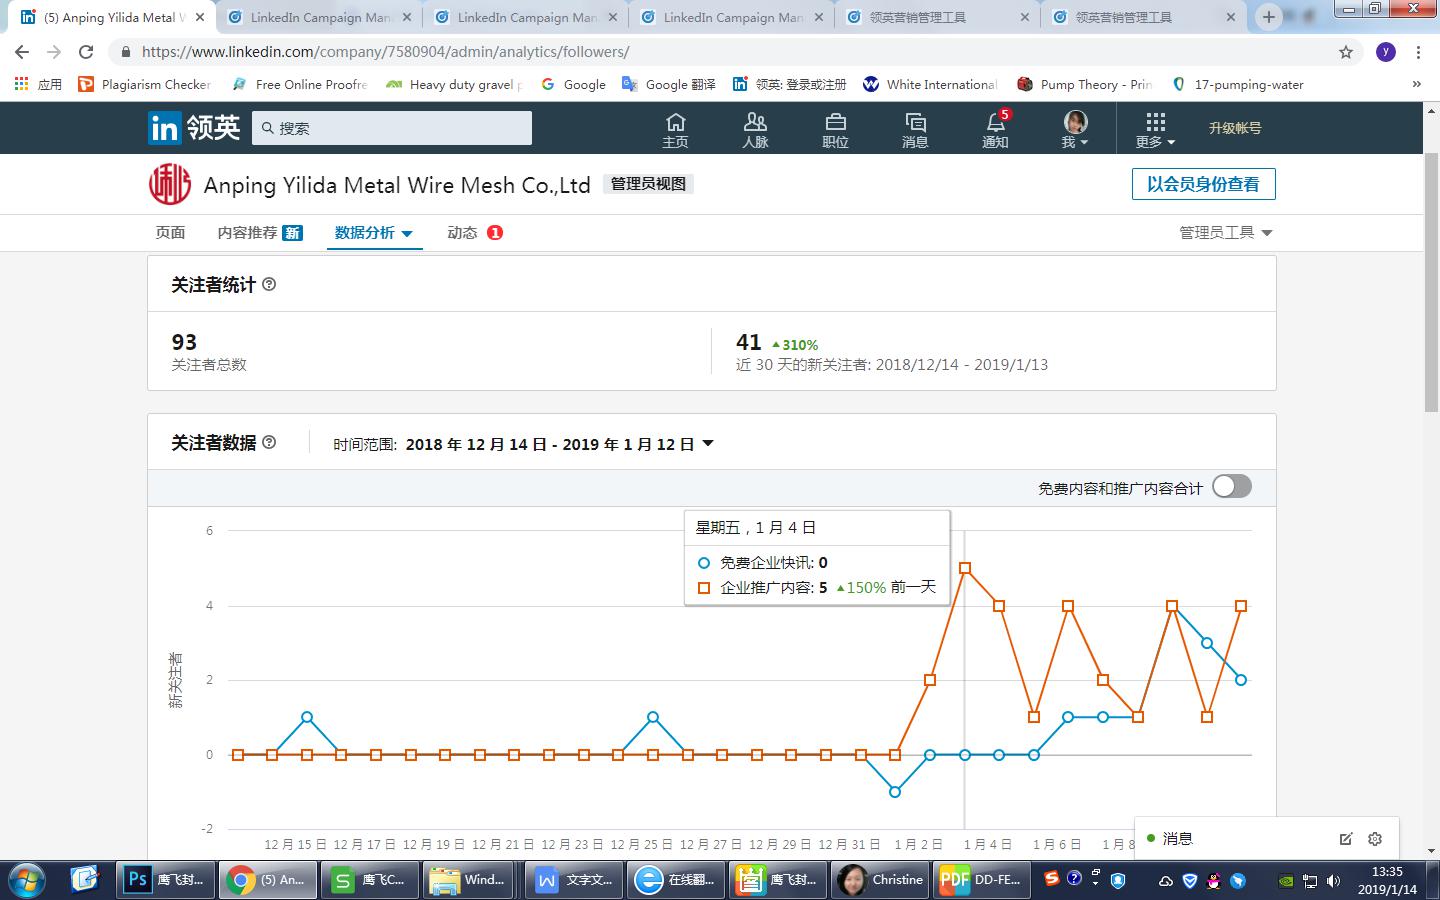The height and width of the screenshot is (900, 1440).
Task: Open the 管理员工具 dropdown
Action: [x=1225, y=233]
